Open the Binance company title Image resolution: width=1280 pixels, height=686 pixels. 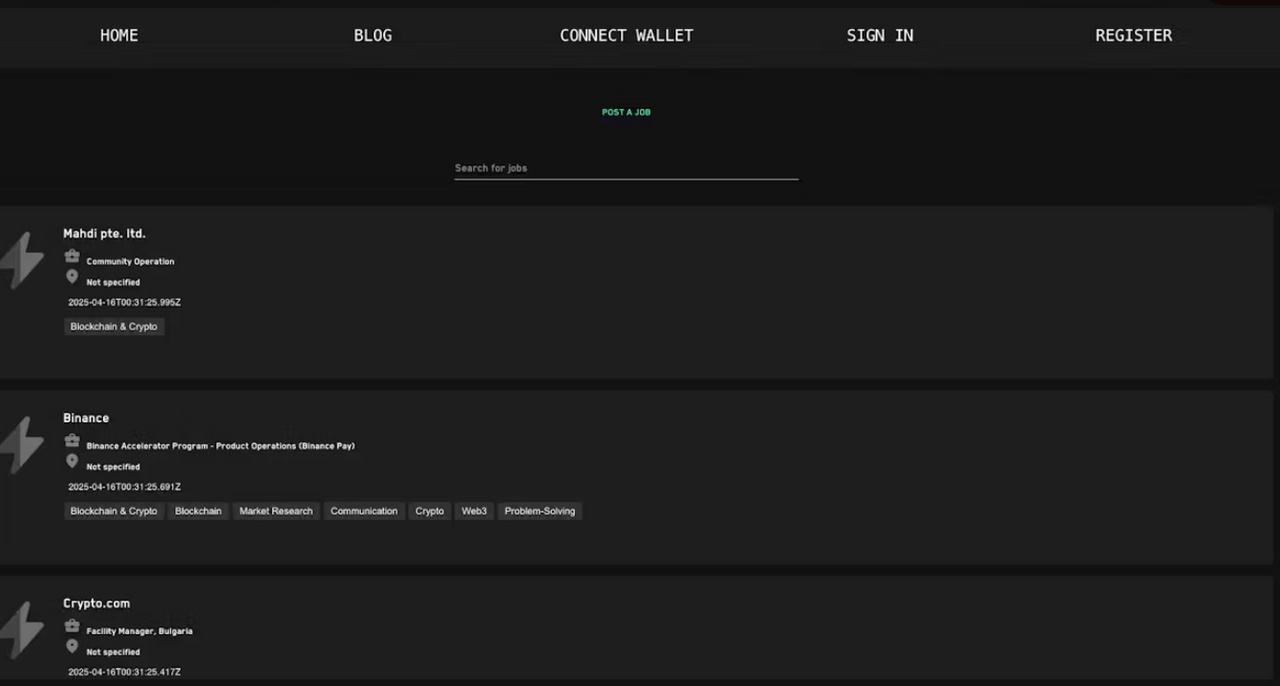(x=86, y=418)
